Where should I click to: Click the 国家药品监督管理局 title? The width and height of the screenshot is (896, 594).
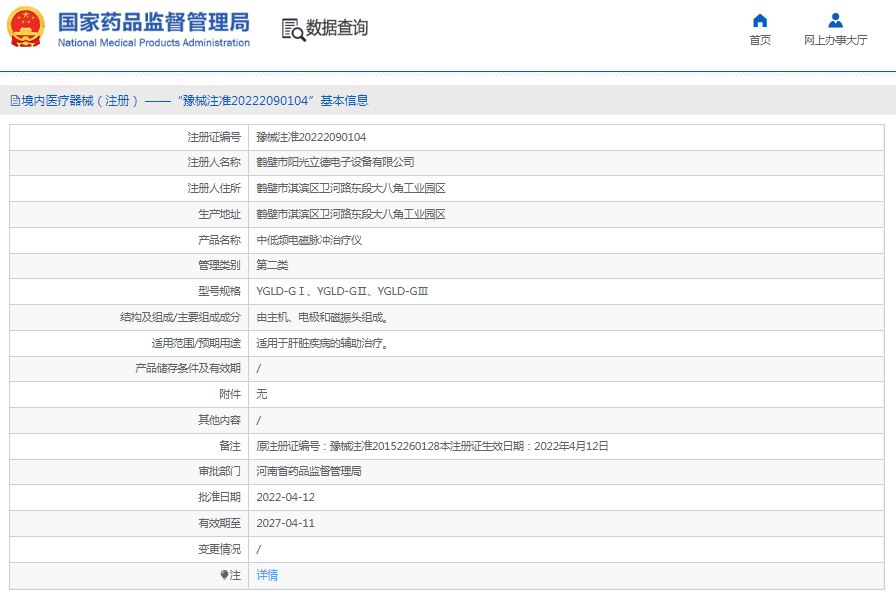[154, 22]
